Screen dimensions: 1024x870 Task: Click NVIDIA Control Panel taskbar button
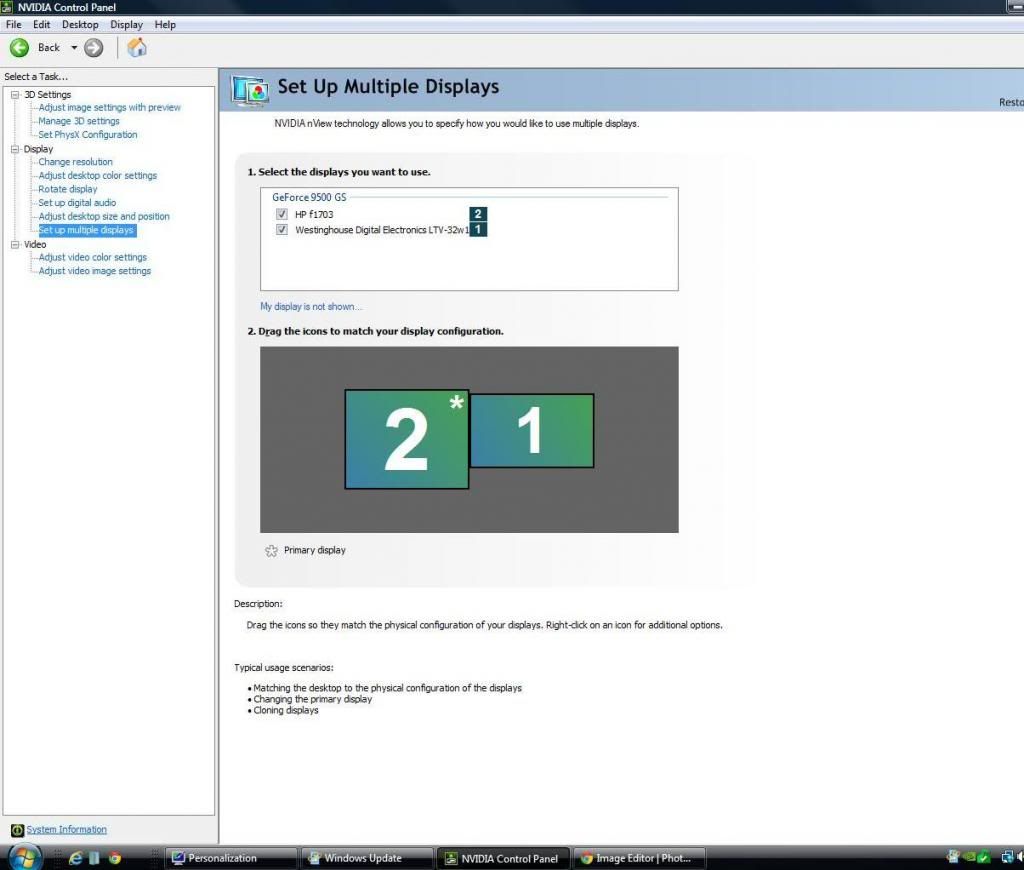[504, 858]
